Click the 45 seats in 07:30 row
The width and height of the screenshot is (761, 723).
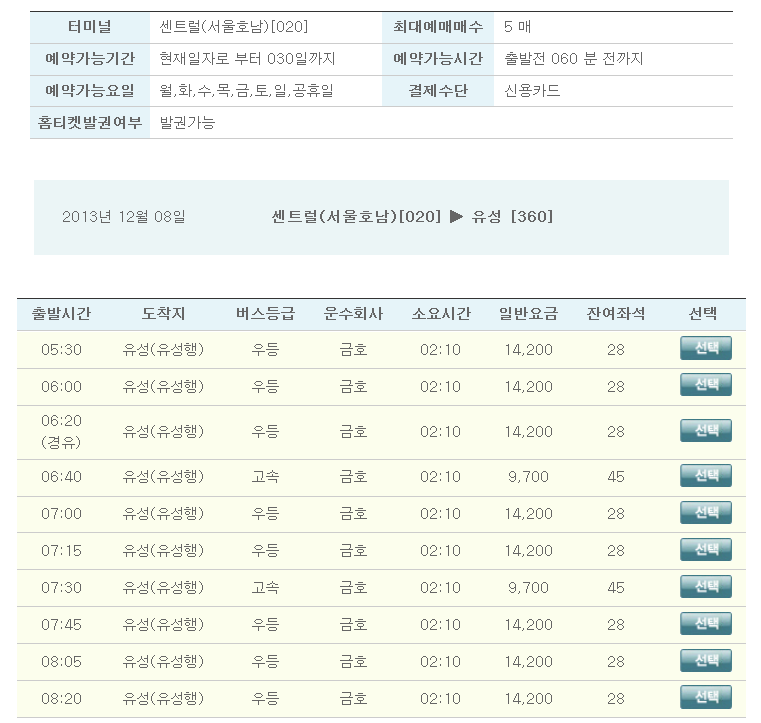tap(615, 588)
